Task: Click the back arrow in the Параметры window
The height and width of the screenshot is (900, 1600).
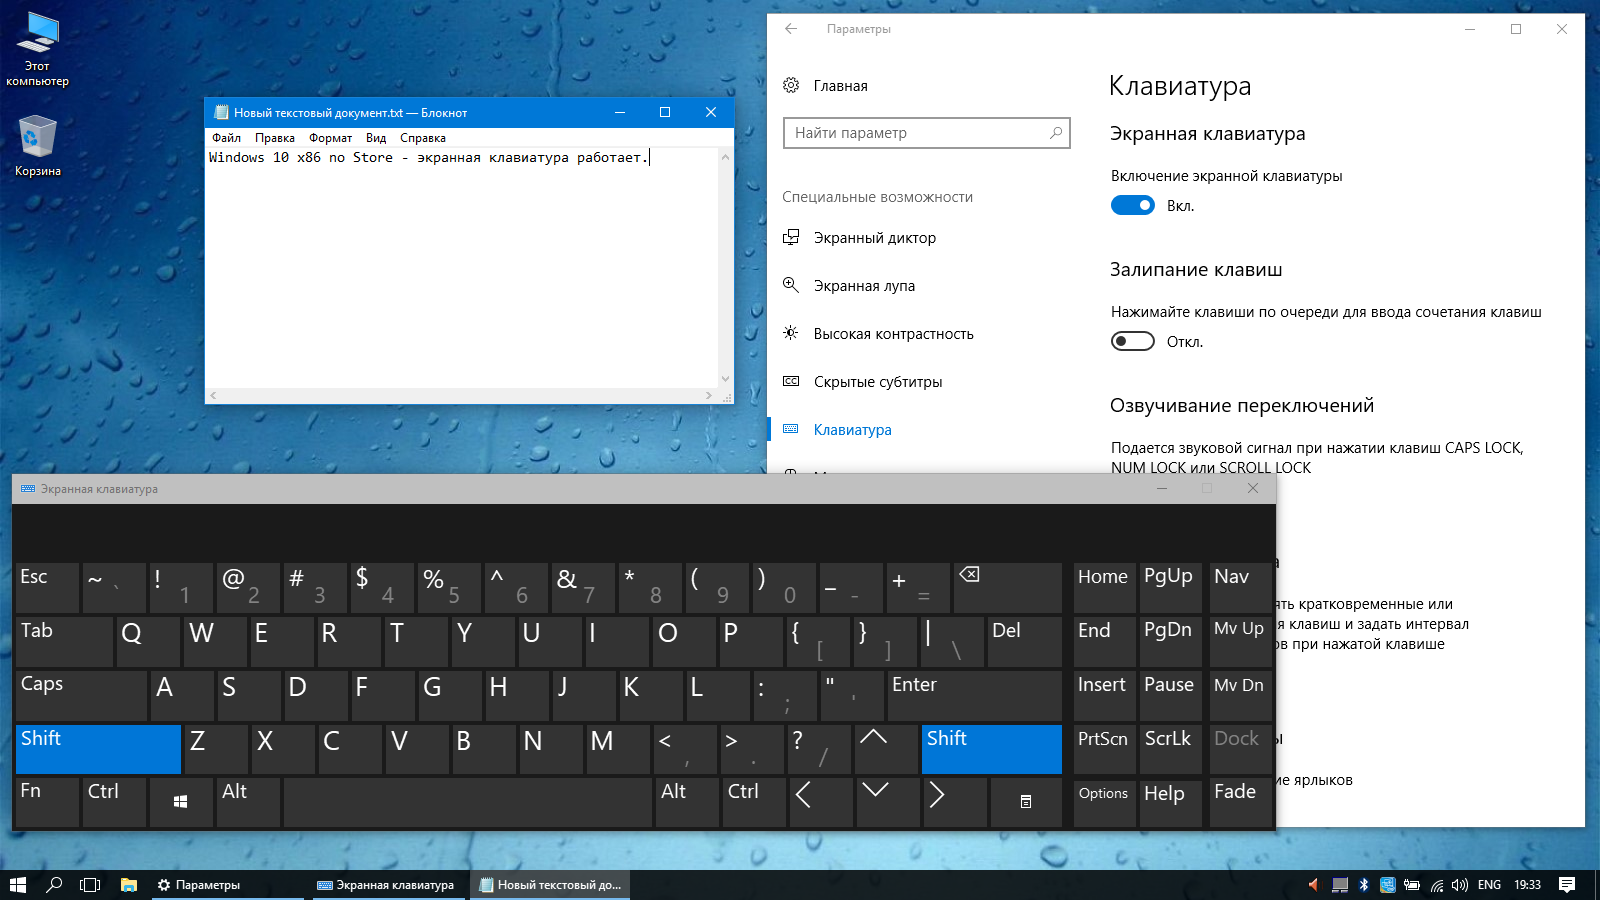Action: (x=791, y=29)
